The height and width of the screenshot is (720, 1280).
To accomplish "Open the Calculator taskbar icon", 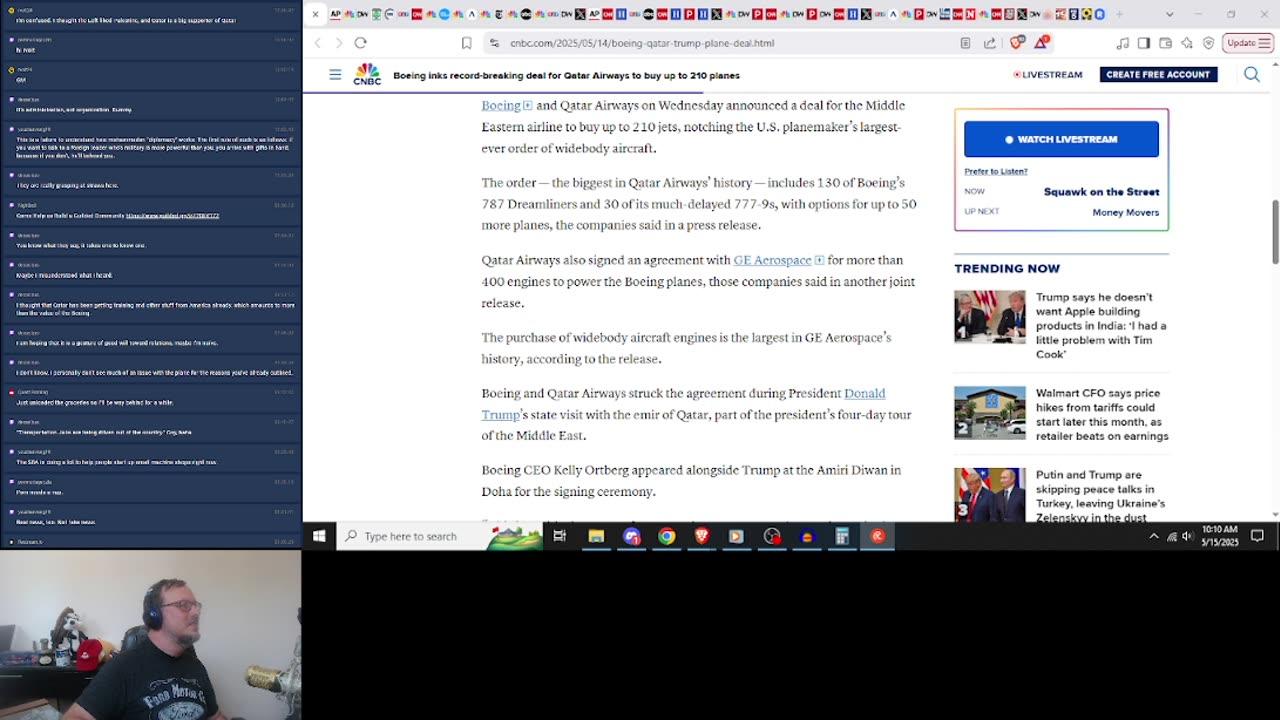I will 842,536.
